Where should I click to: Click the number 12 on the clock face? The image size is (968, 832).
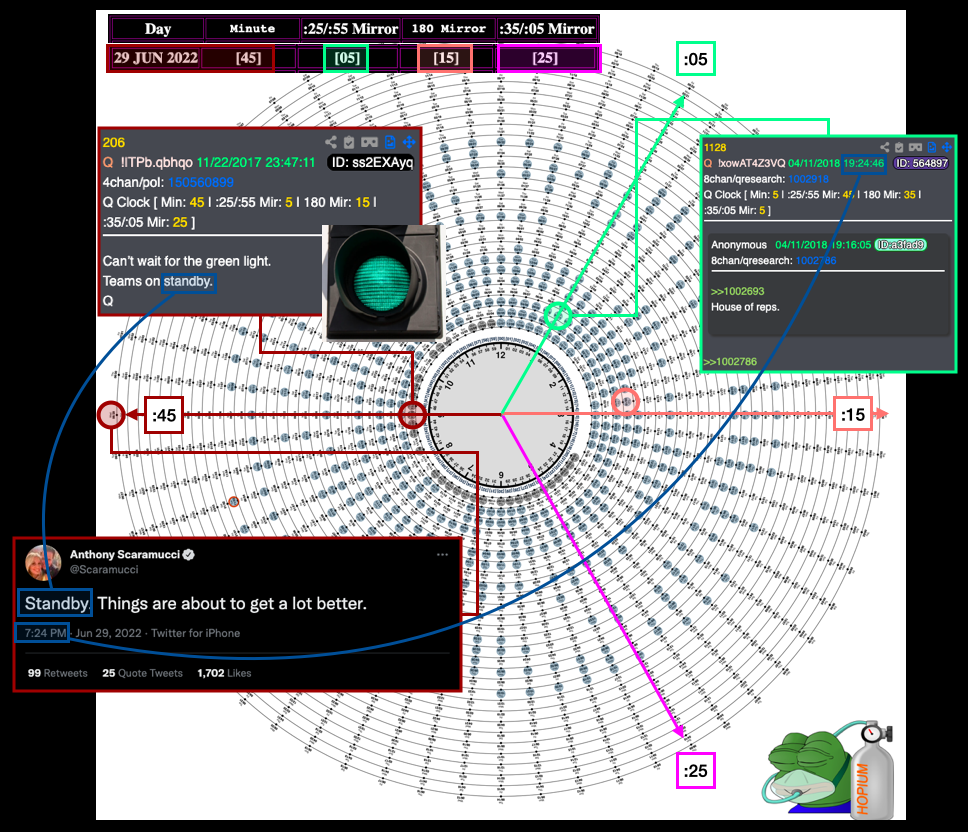(x=501, y=355)
